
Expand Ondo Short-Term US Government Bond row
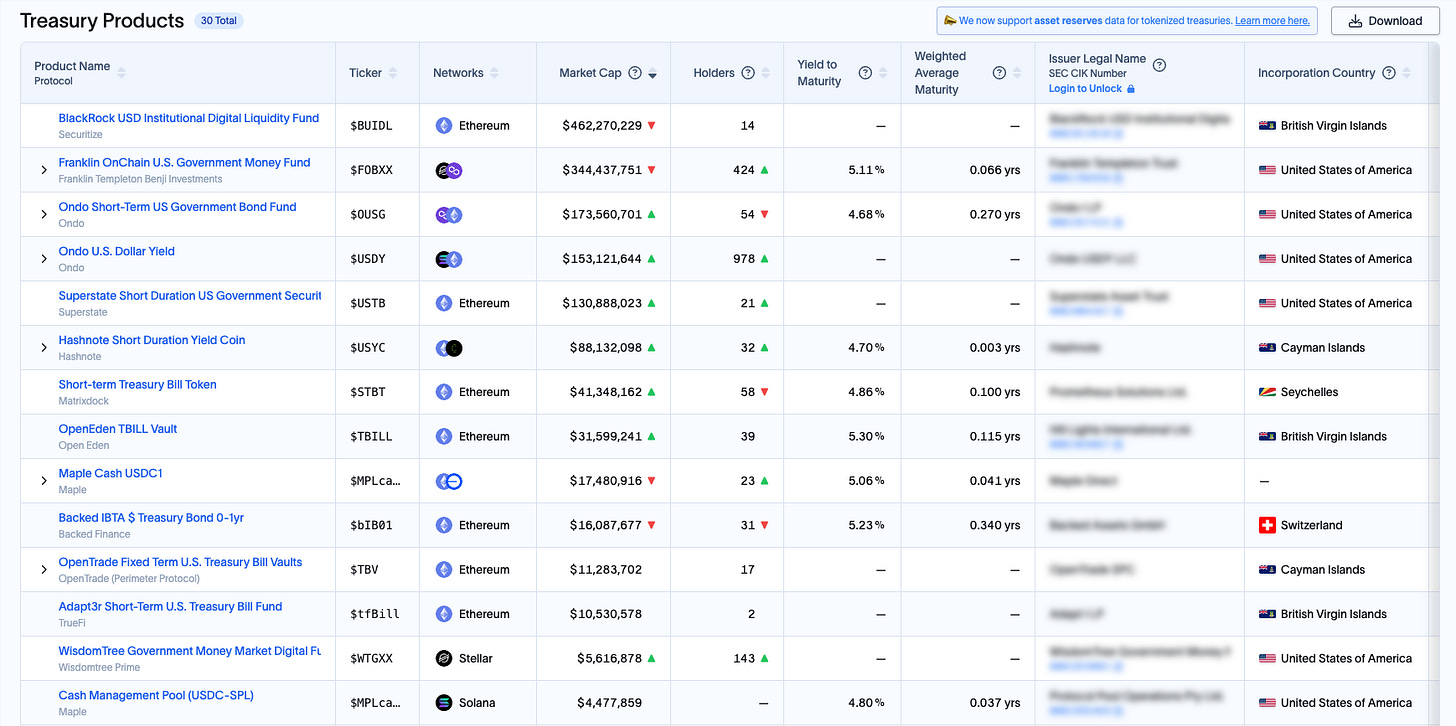click(44, 214)
